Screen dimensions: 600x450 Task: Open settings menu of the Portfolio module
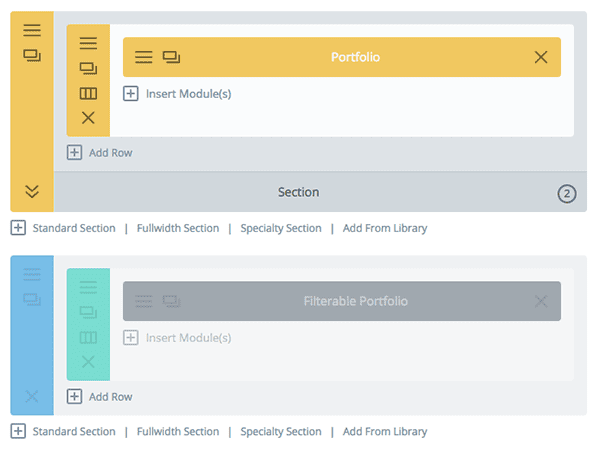pyautogui.click(x=144, y=57)
